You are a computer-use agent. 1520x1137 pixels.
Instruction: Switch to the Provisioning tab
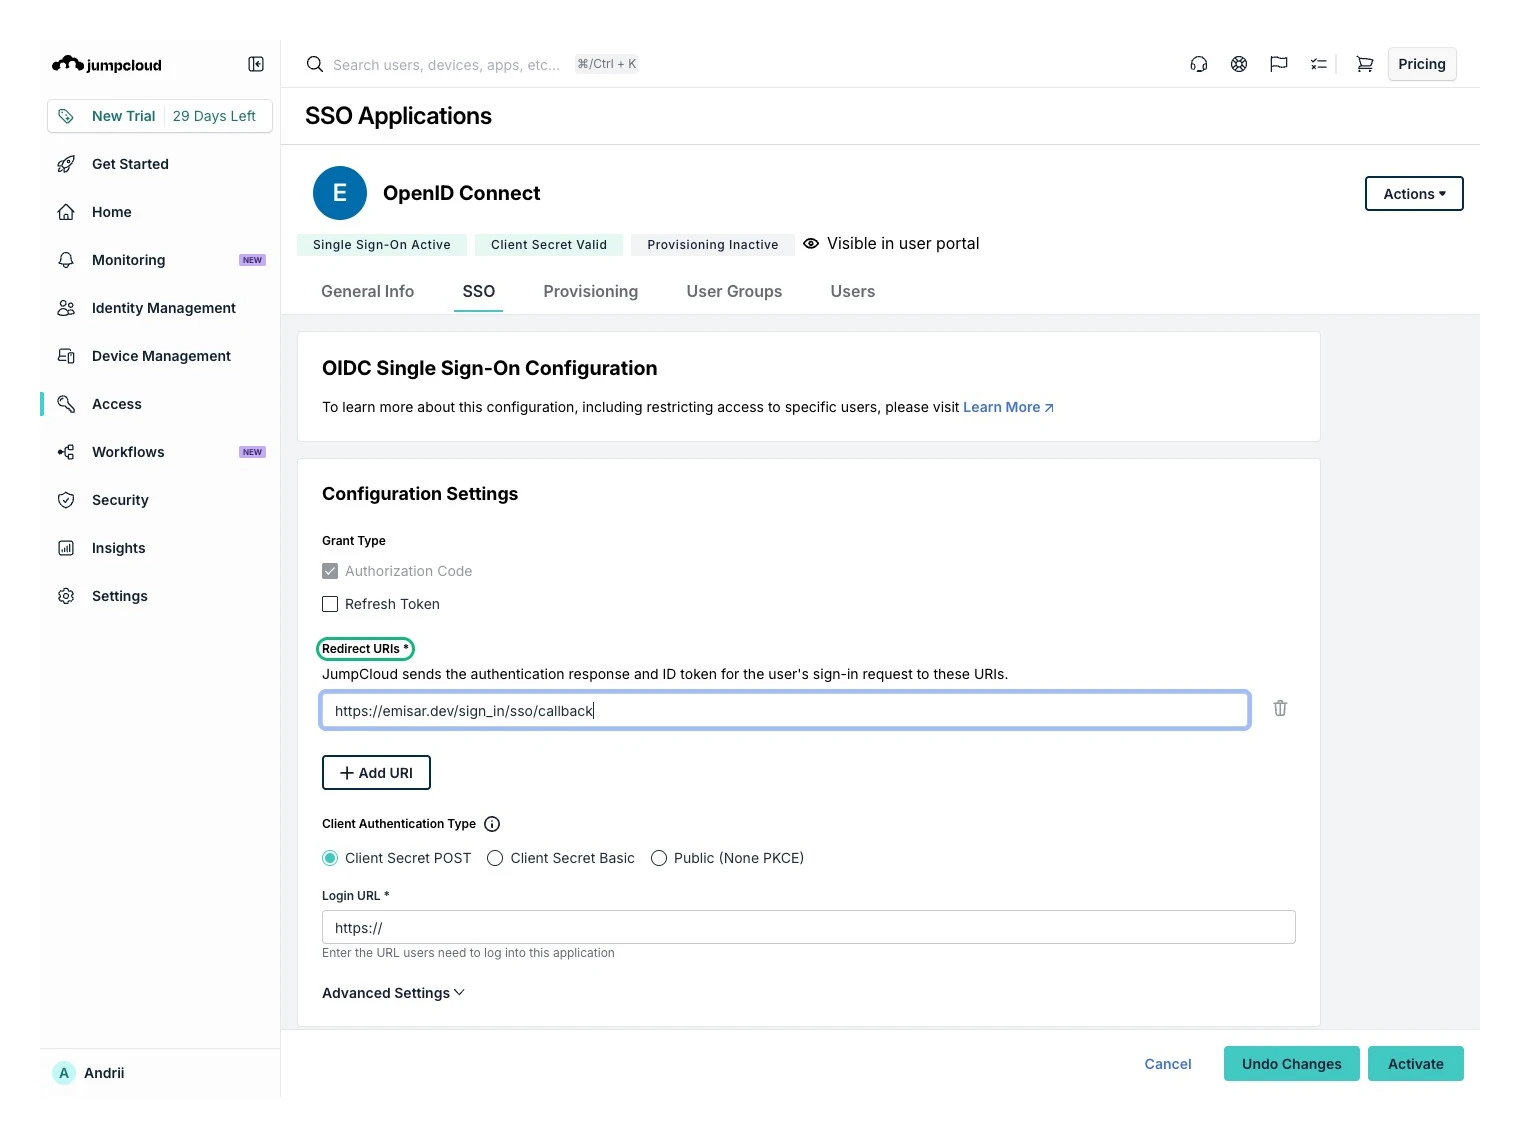click(590, 291)
